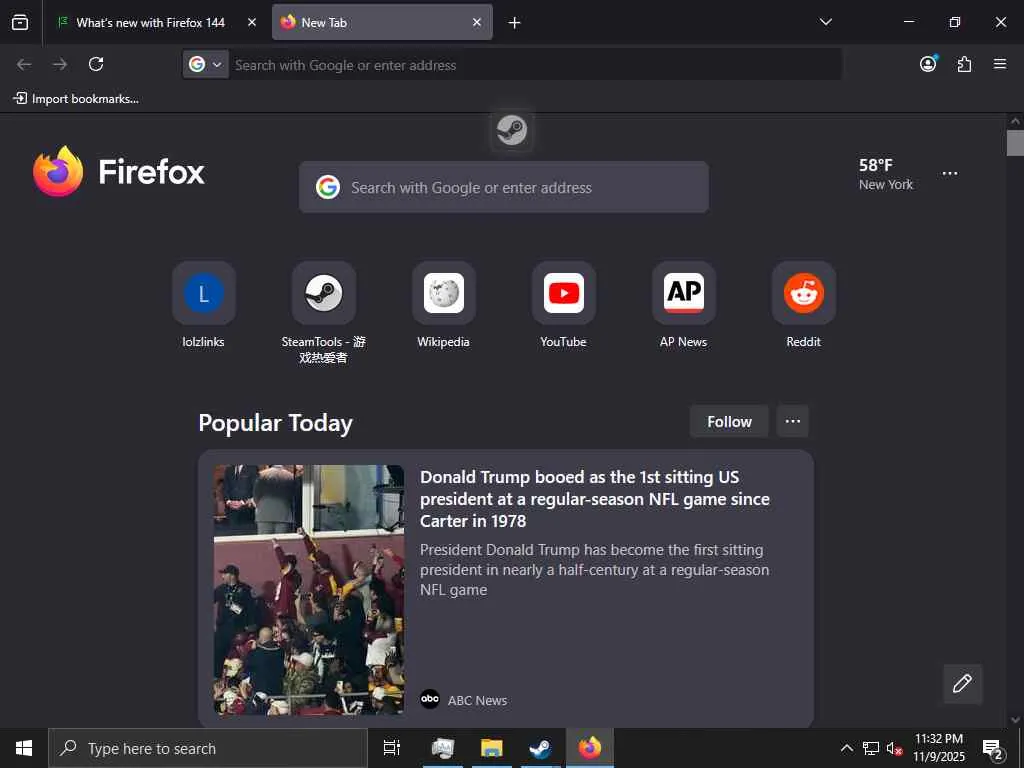
Task: Open the Extensions puzzle icon
Action: [964, 64]
